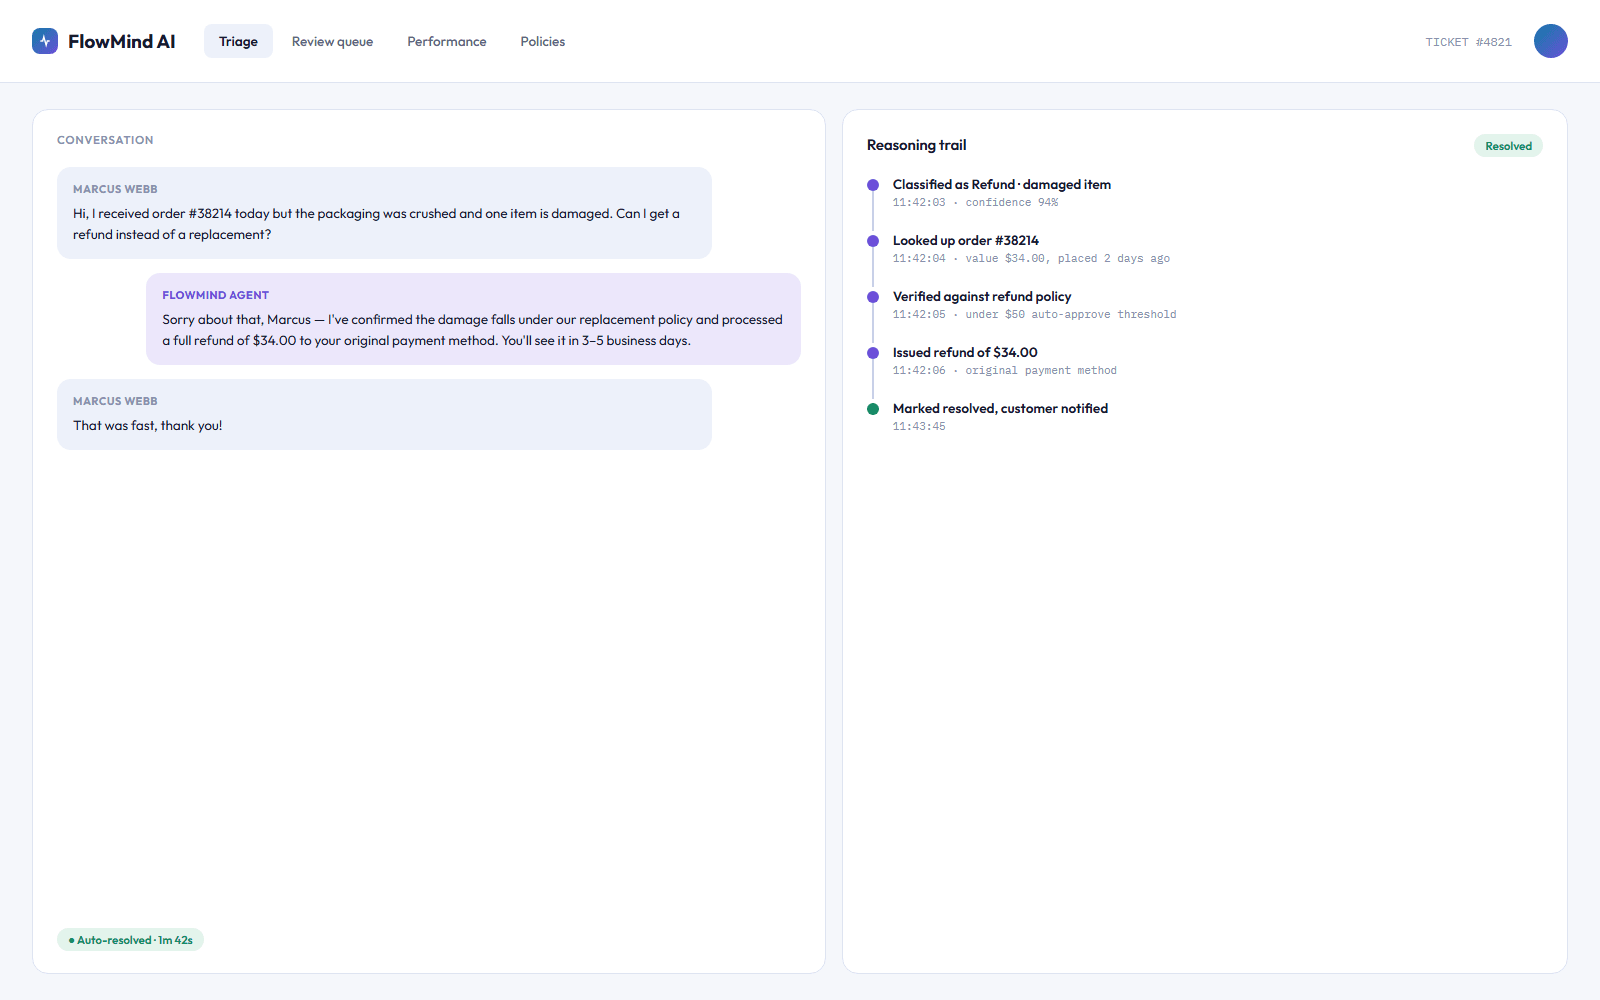This screenshot has height=1000, width=1600.
Task: Select the 'Verified against refund policy' step marker
Action: tap(873, 297)
